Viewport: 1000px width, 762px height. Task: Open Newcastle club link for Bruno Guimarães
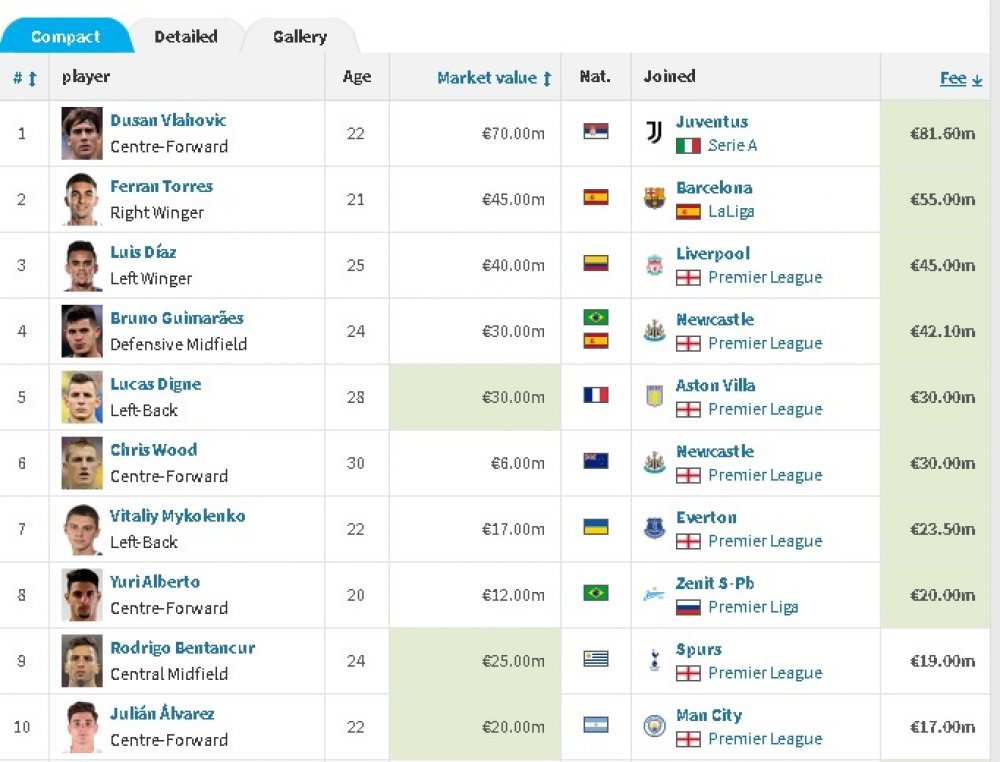[x=715, y=319]
